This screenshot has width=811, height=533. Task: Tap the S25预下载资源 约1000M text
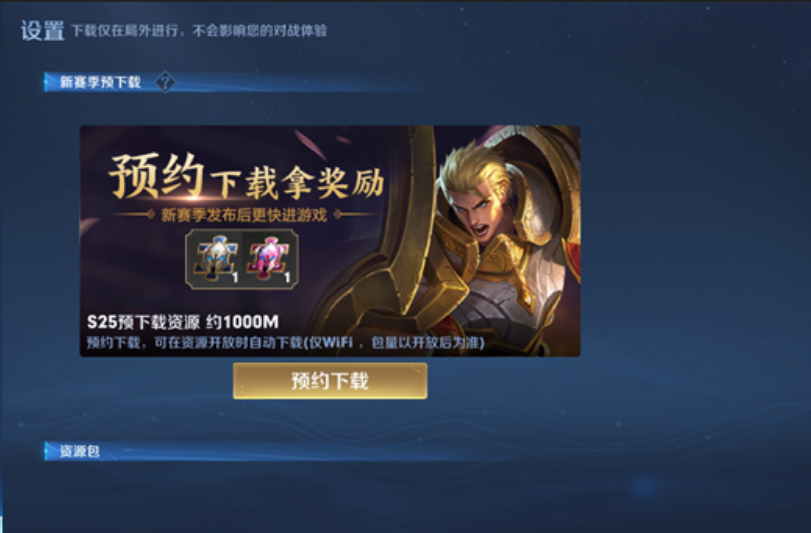[x=183, y=322]
